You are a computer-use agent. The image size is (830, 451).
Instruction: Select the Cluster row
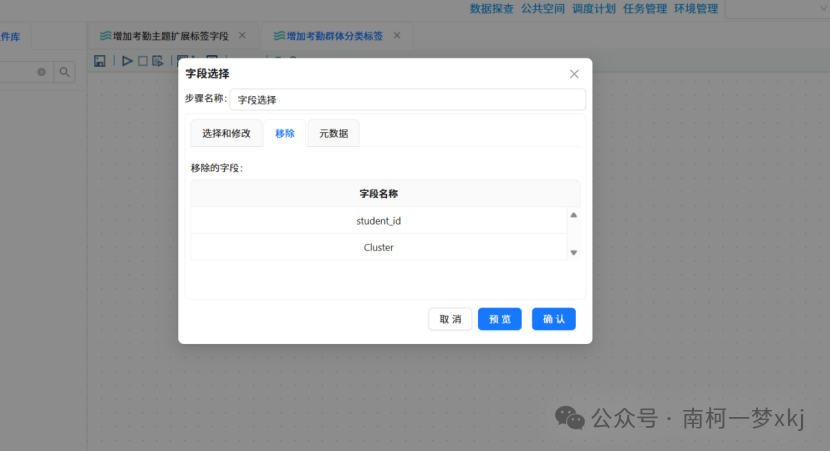[378, 247]
